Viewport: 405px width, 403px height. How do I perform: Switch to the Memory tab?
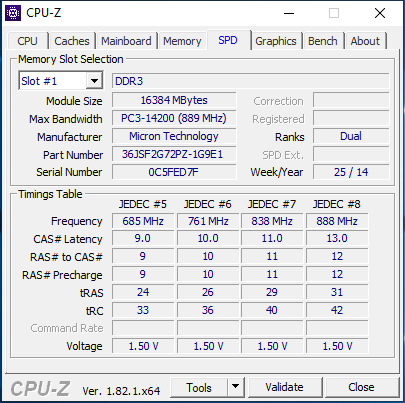(x=182, y=41)
